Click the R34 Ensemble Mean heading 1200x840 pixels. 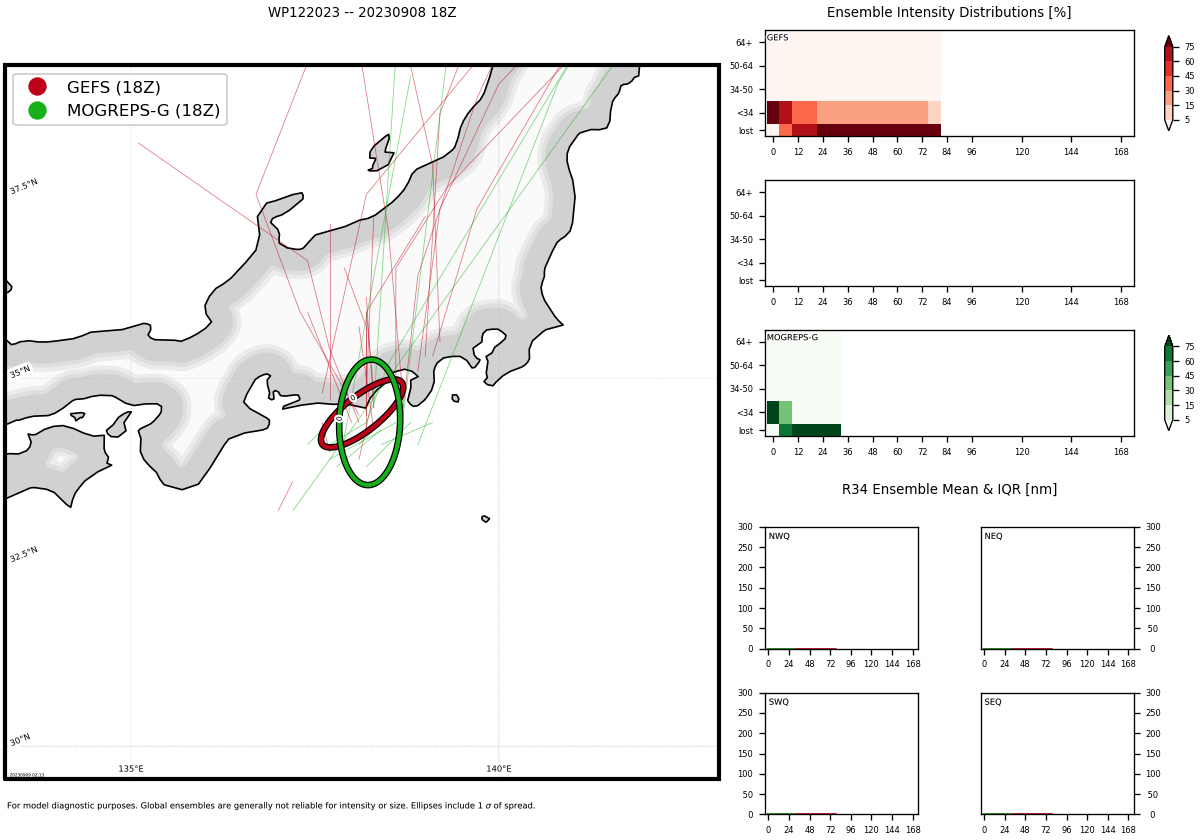tap(949, 490)
